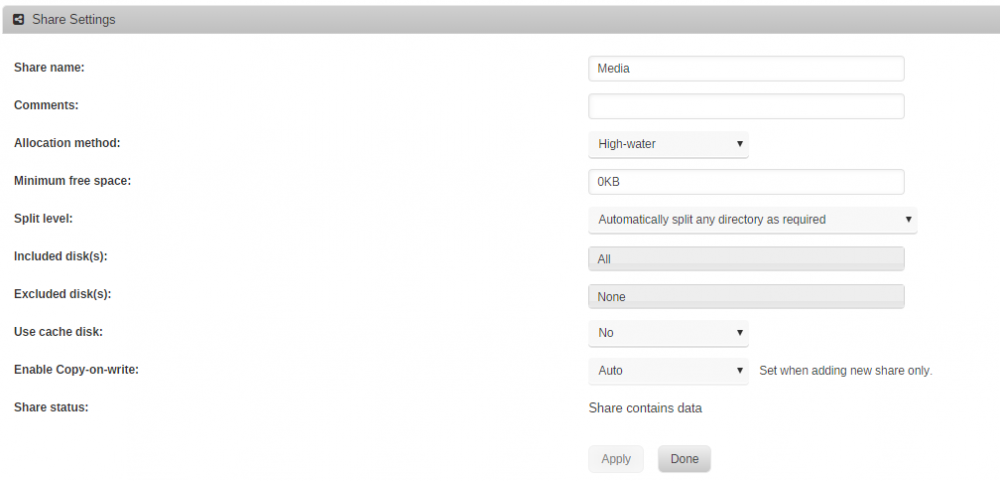Open the Use cache disk dropdown

(668, 333)
